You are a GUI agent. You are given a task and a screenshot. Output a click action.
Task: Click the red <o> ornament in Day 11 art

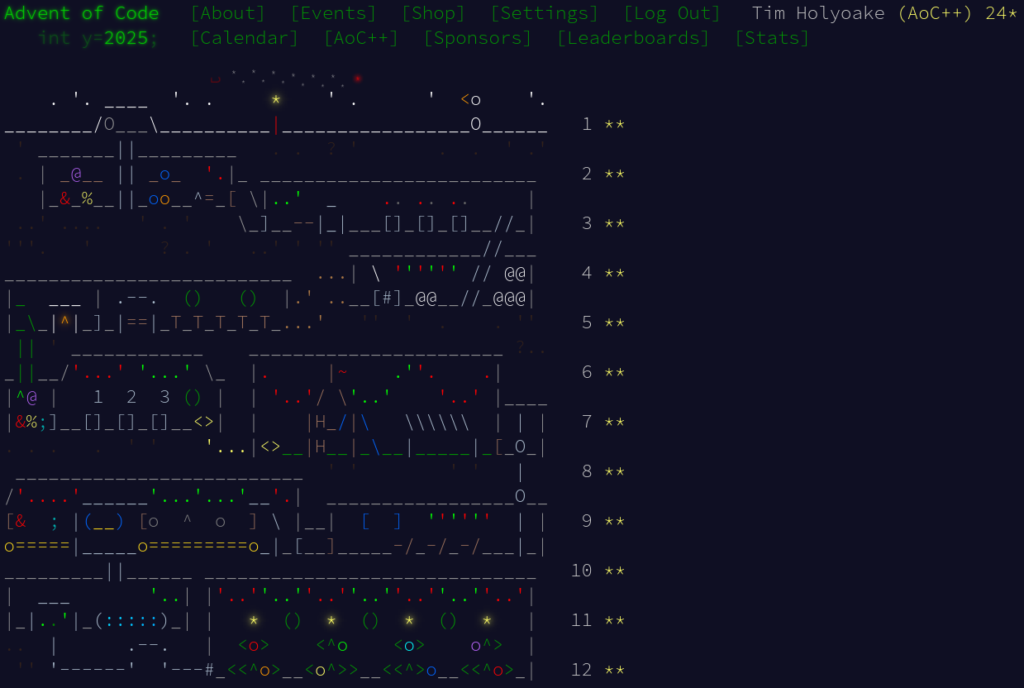[x=253, y=646]
